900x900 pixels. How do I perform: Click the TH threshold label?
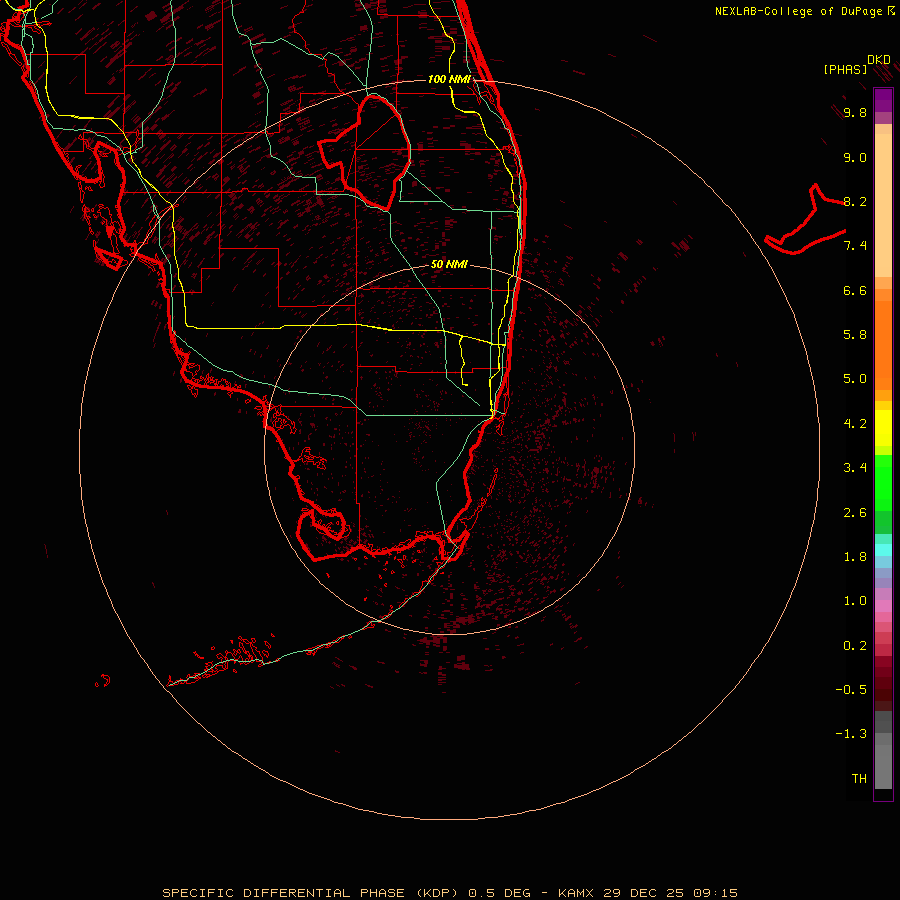coord(859,779)
